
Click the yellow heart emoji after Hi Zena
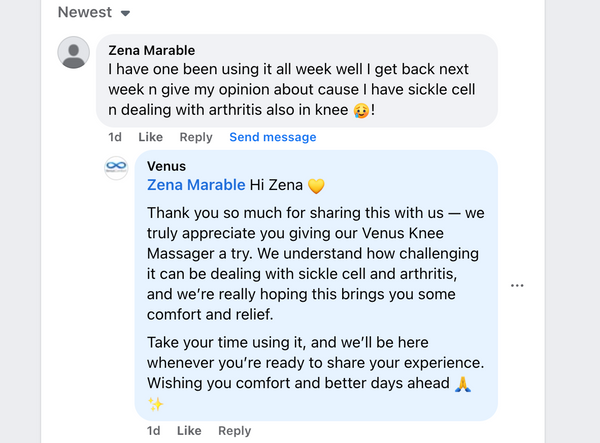coord(316,186)
